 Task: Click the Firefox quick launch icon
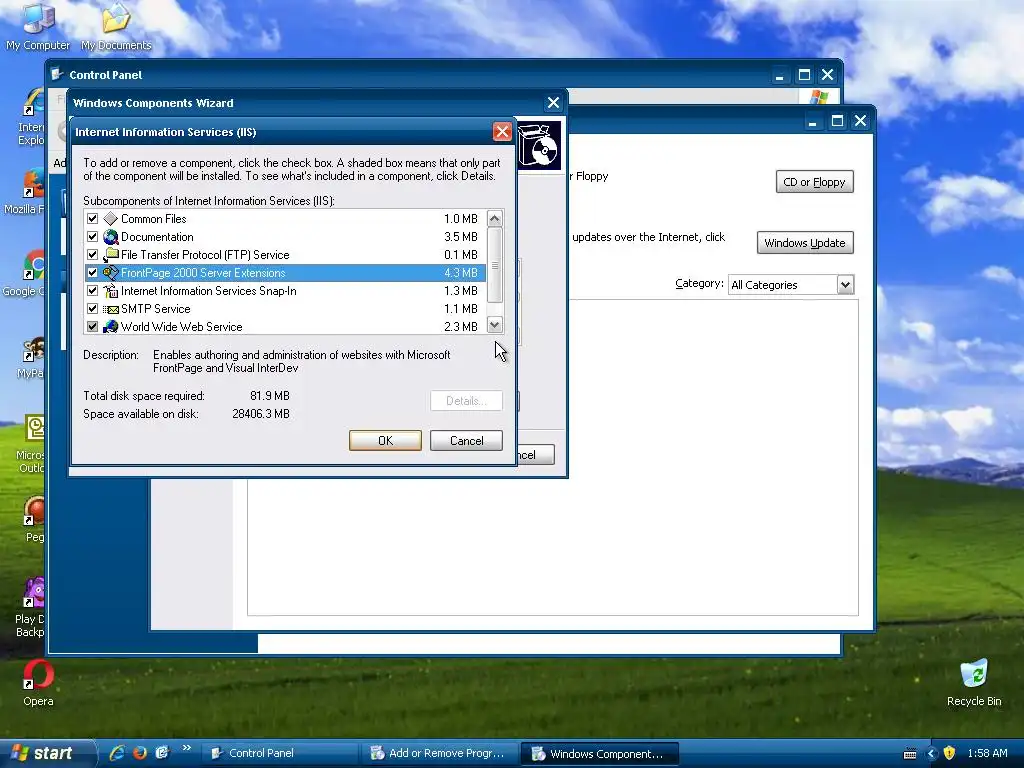140,753
